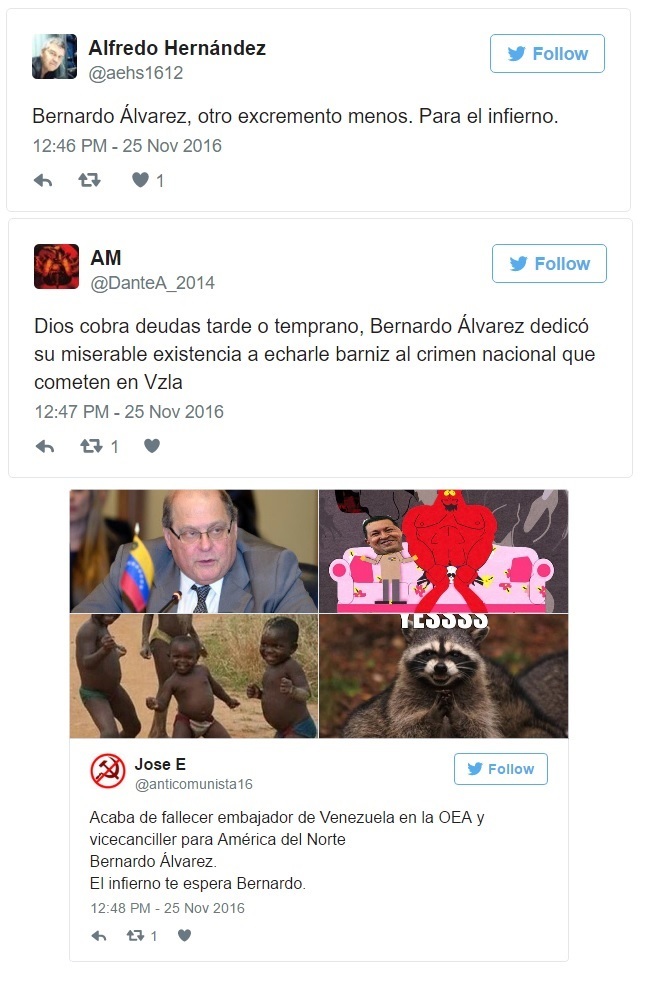Reply to Alfredo Hernández's tweet
This screenshot has height=990, width=662.
click(43, 181)
